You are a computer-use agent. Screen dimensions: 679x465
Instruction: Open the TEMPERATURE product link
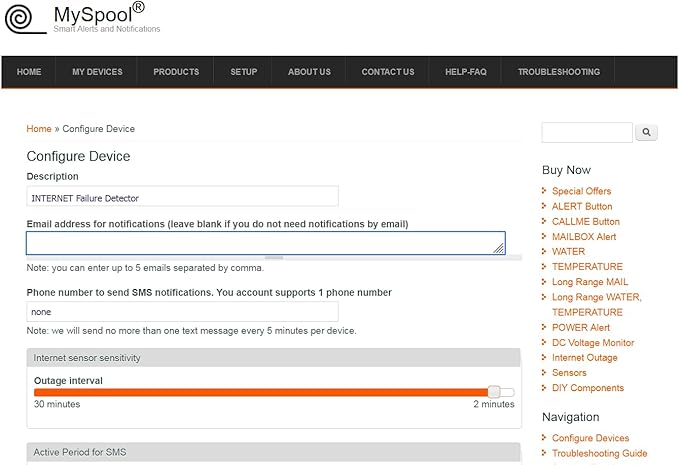(587, 267)
